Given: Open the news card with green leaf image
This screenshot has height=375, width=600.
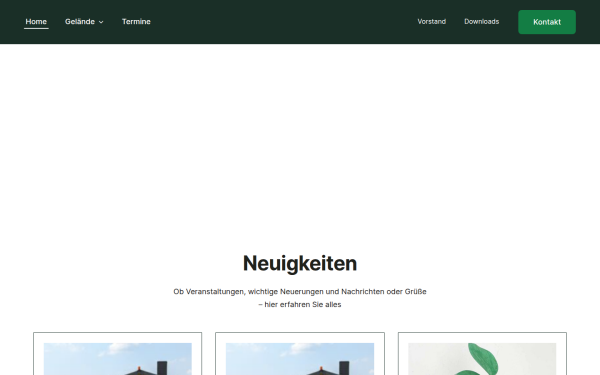Looking at the screenshot, I should pyautogui.click(x=482, y=359).
